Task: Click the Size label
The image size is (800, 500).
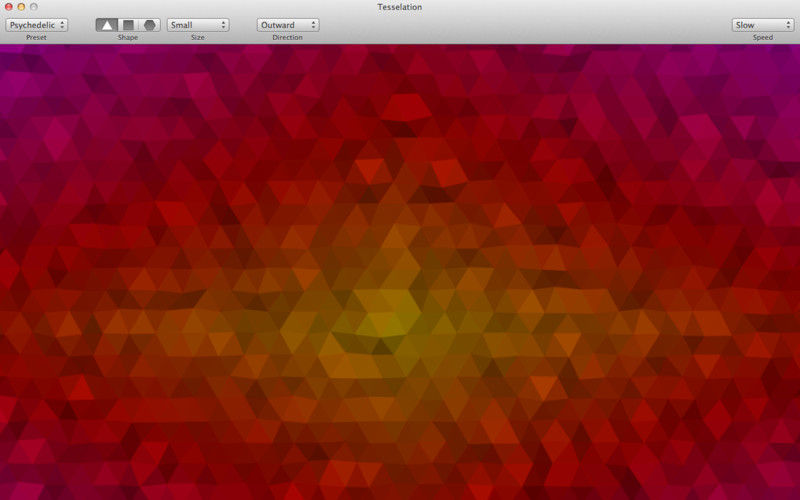Action: coord(198,38)
